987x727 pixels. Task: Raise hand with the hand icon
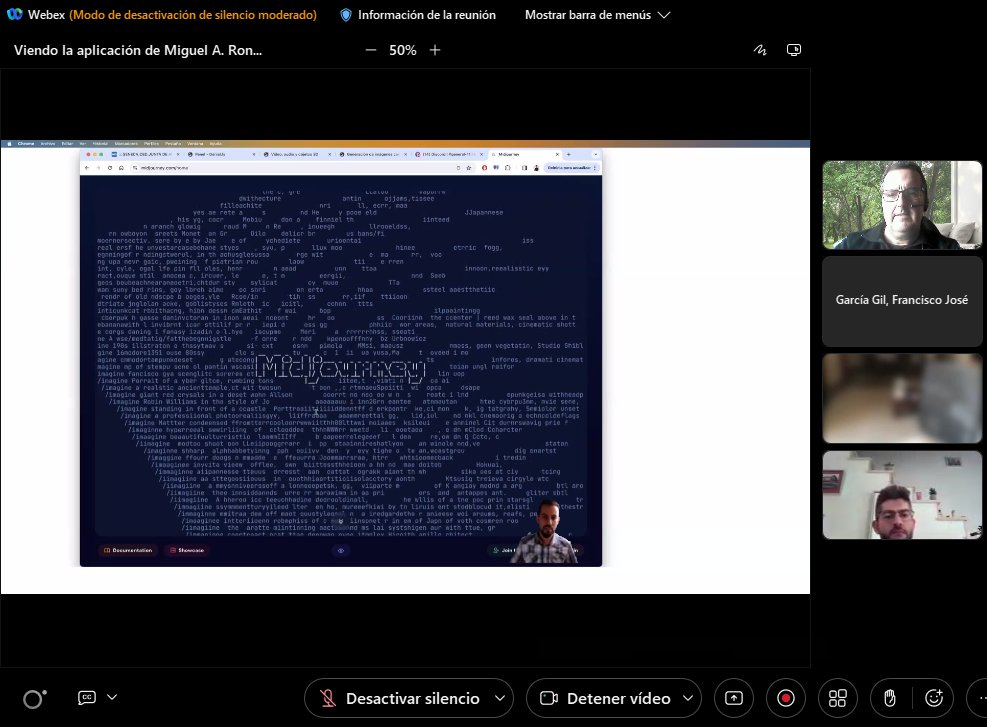point(889,698)
